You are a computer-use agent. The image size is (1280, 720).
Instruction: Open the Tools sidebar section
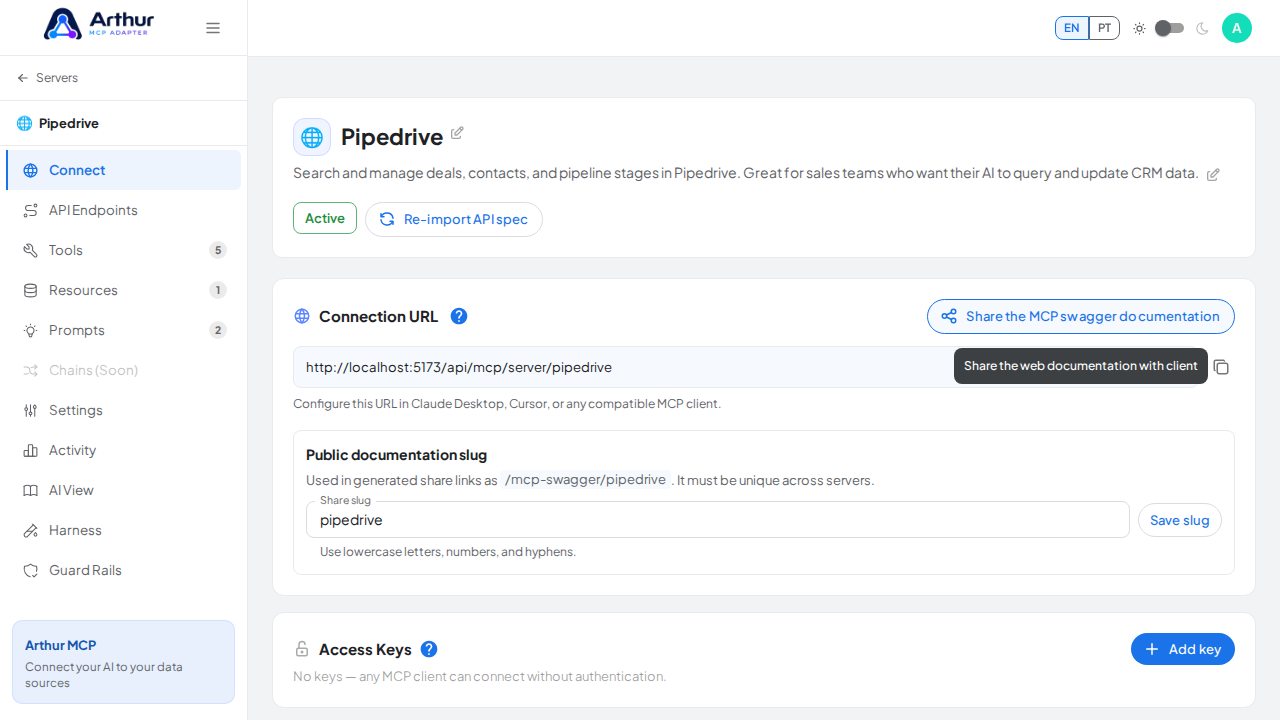123,250
